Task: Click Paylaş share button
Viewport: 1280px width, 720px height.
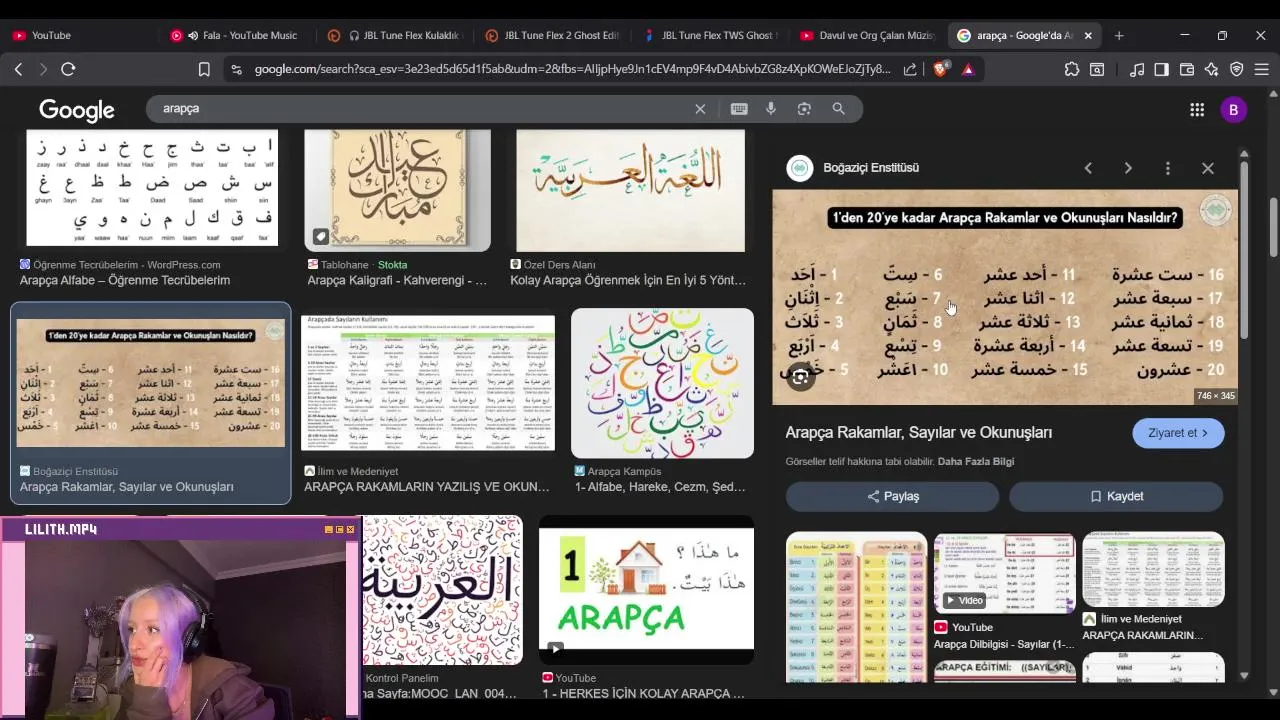Action: 892,496
